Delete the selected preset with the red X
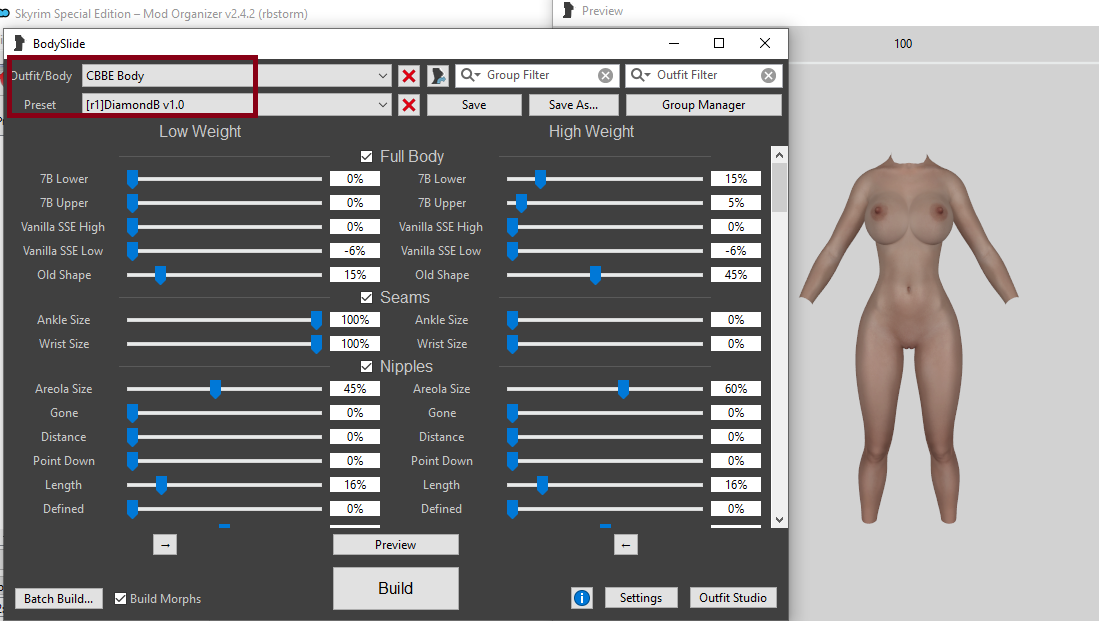Screen dimensions: 1099x621 click(409, 105)
